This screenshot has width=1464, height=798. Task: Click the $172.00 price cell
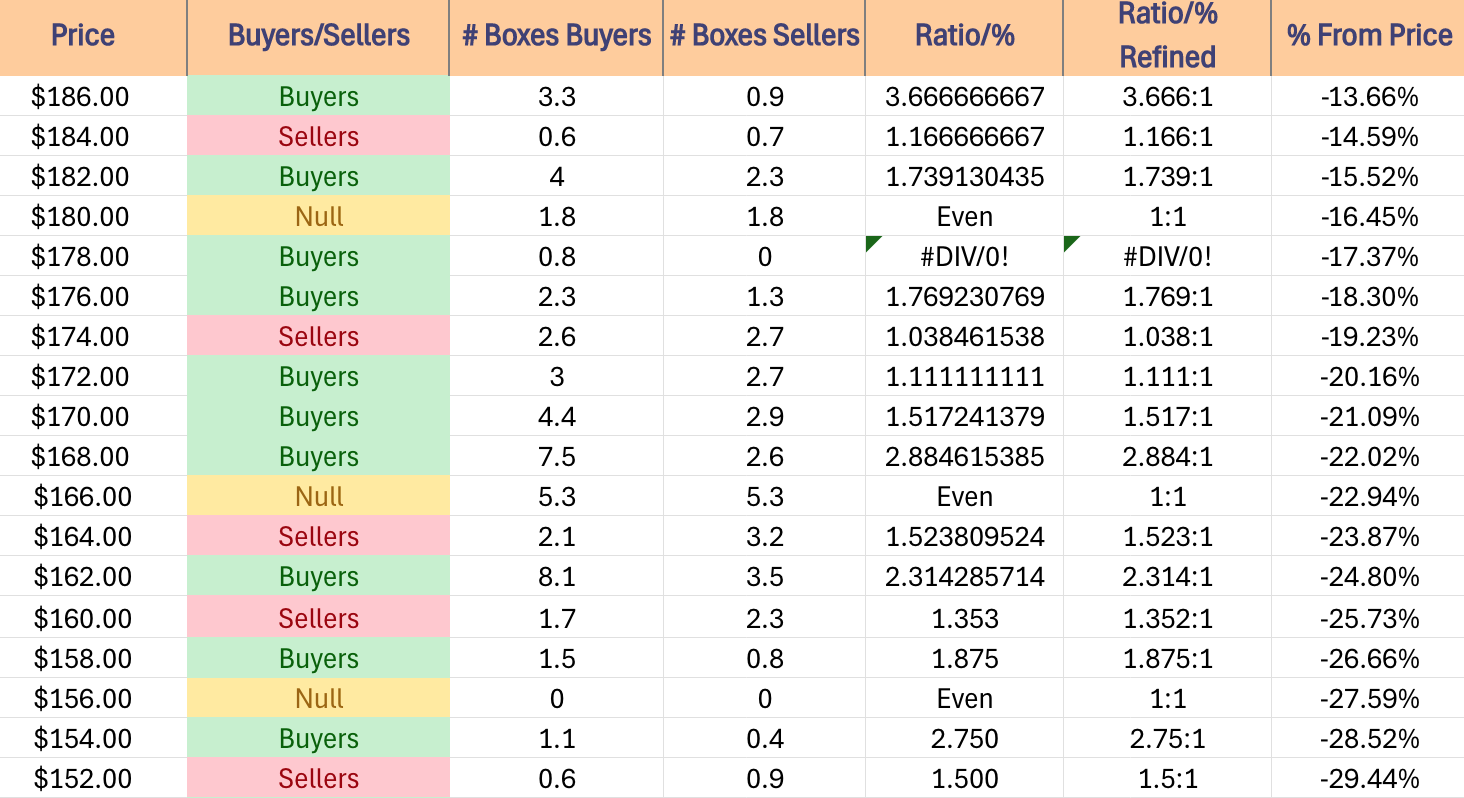point(93,377)
